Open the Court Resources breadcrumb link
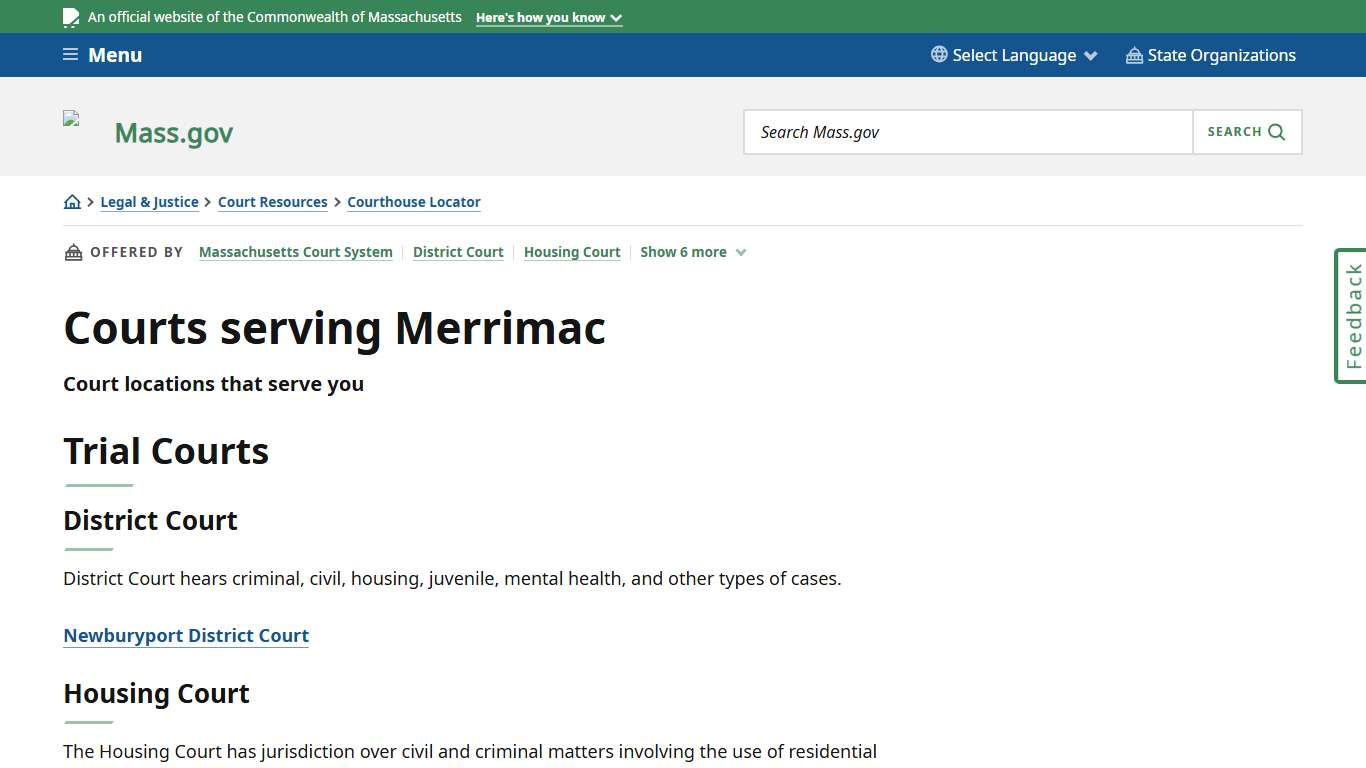Image resolution: width=1366 pixels, height=768 pixels. coord(272,202)
